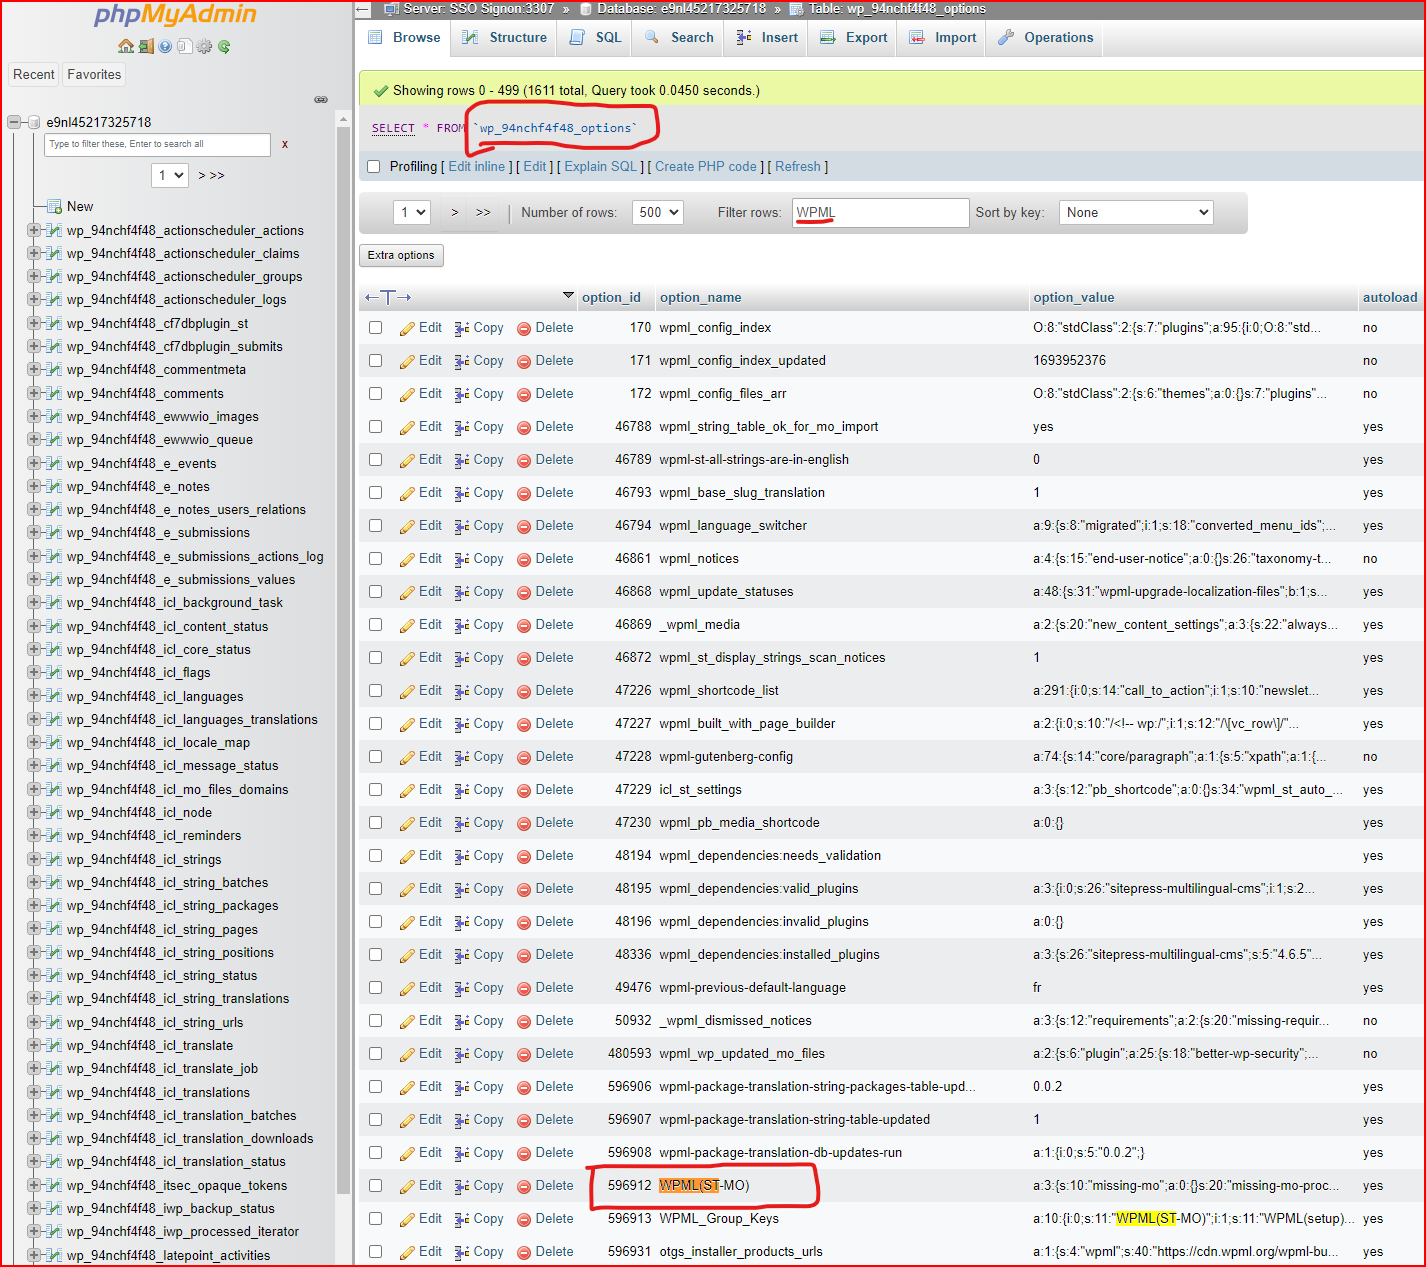
Task: Reload navigation panel with green refresh icon
Action: coord(224,46)
